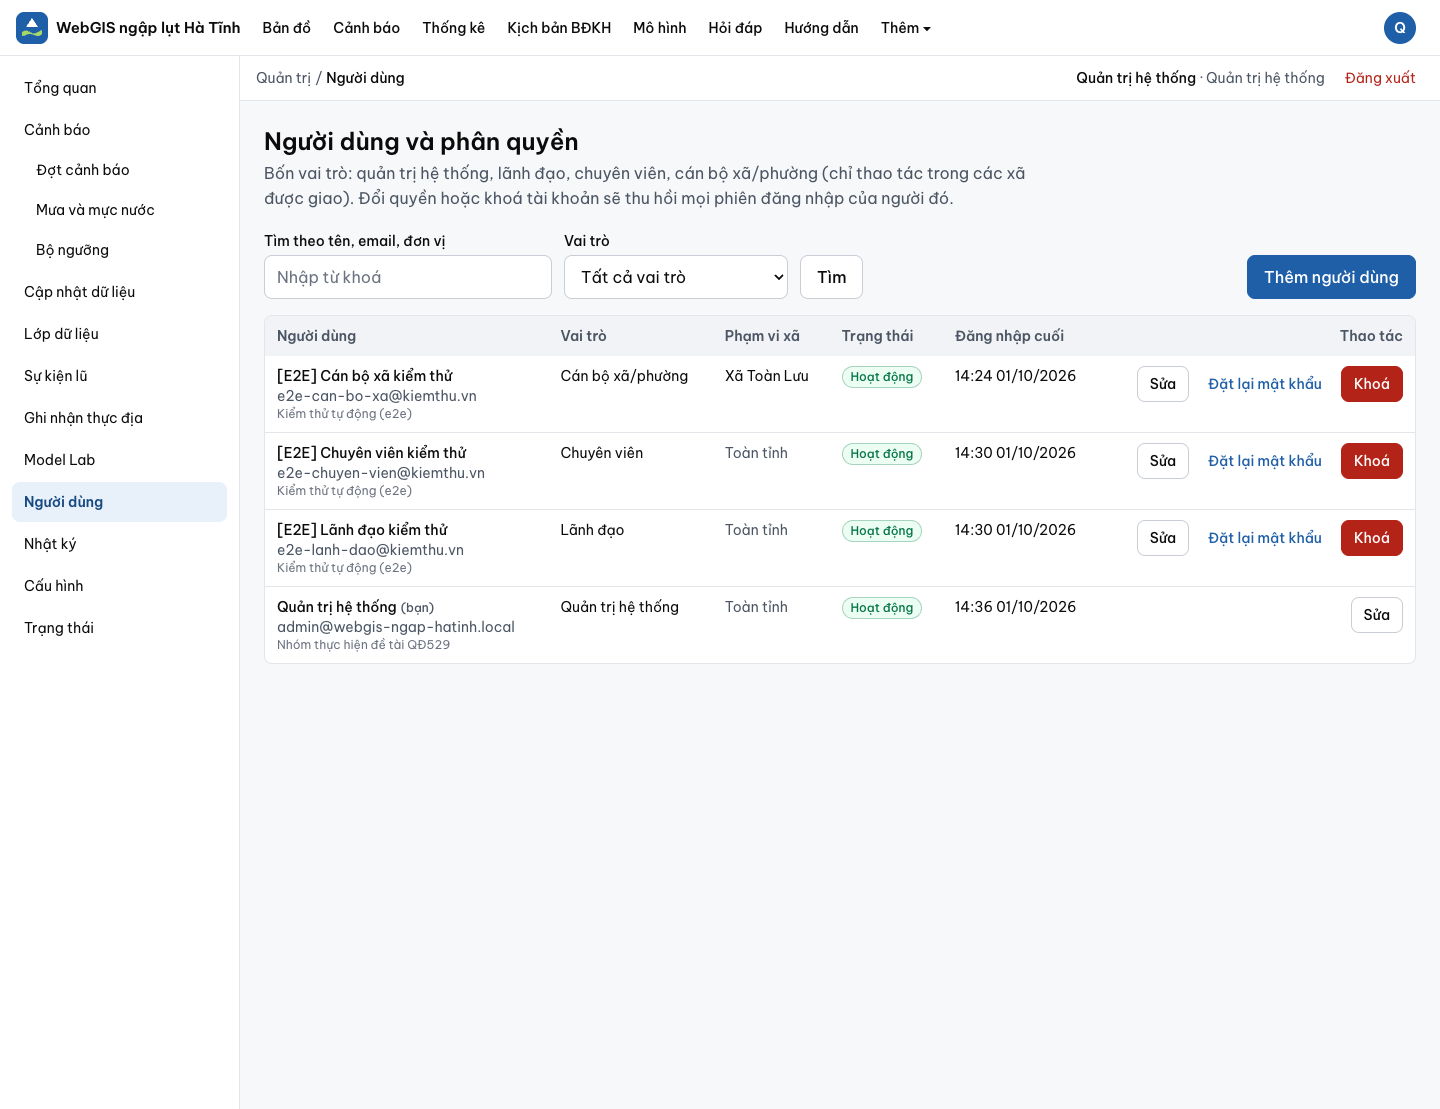Open Hướng dẫn from the top menu

822,28
